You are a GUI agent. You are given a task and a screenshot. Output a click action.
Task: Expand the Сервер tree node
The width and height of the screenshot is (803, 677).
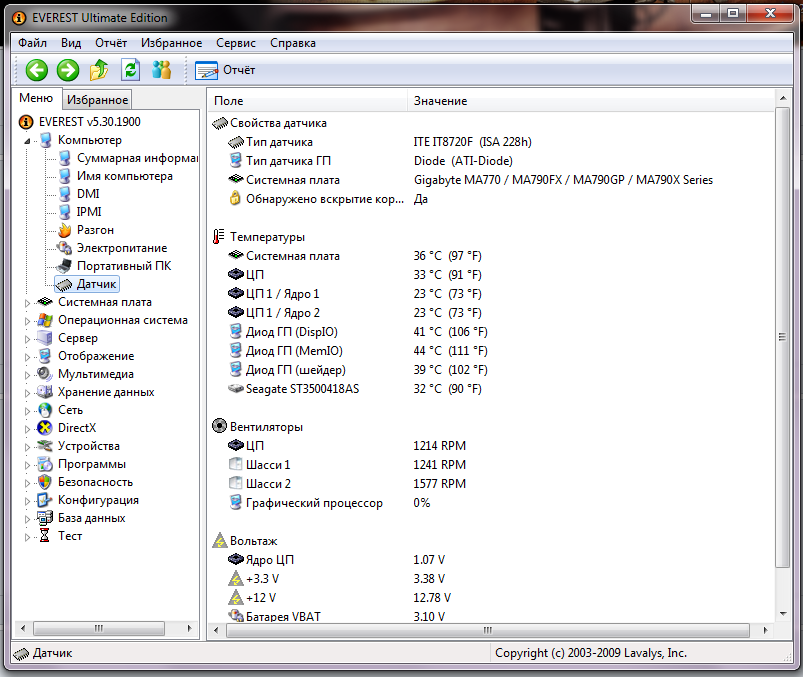27,339
